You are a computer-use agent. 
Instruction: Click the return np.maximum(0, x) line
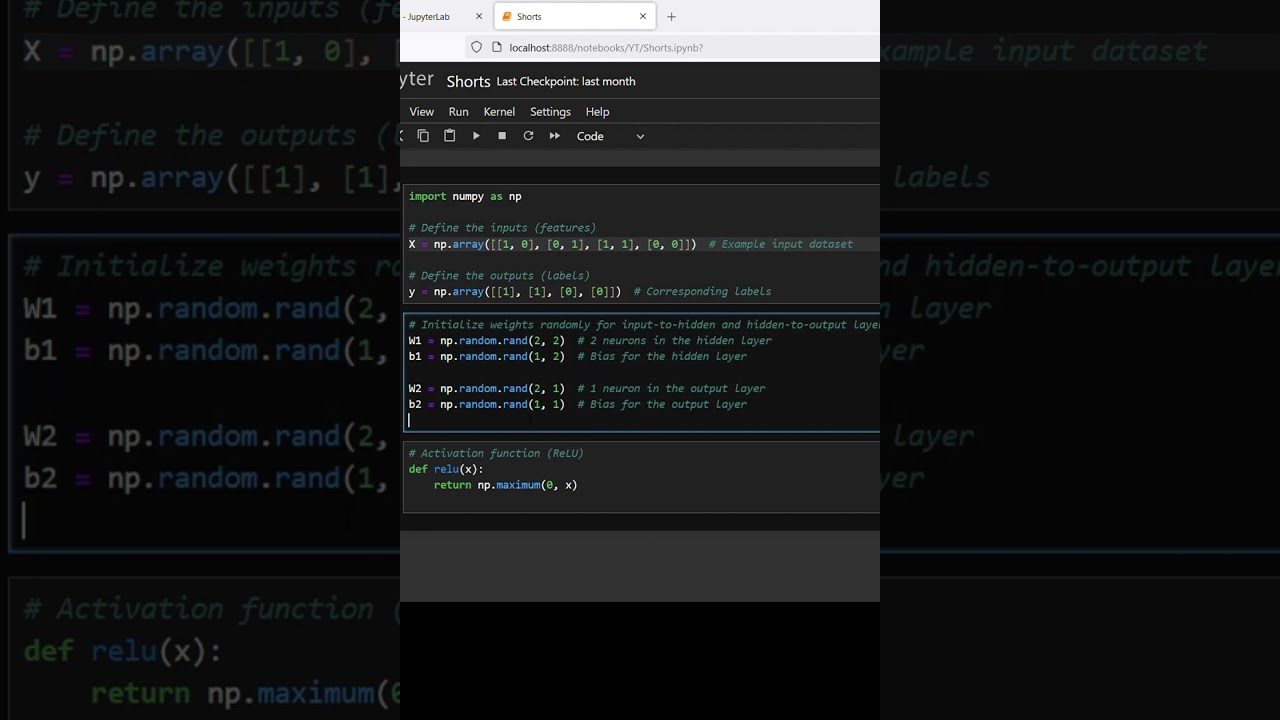505,485
